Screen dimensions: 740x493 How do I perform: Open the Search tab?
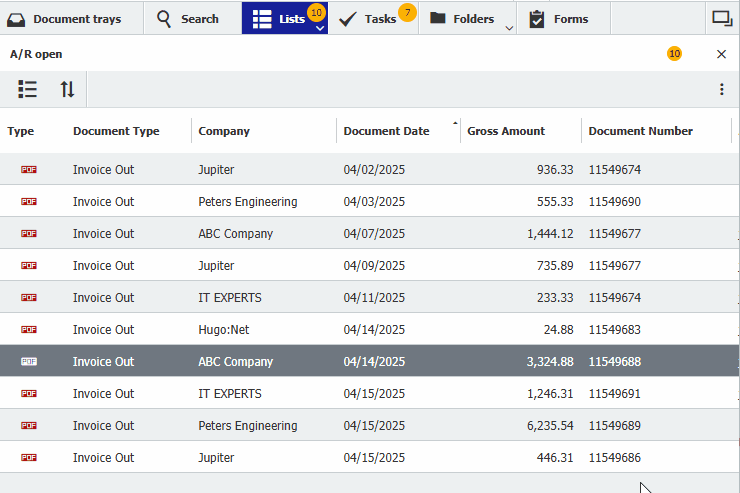pyautogui.click(x=190, y=19)
